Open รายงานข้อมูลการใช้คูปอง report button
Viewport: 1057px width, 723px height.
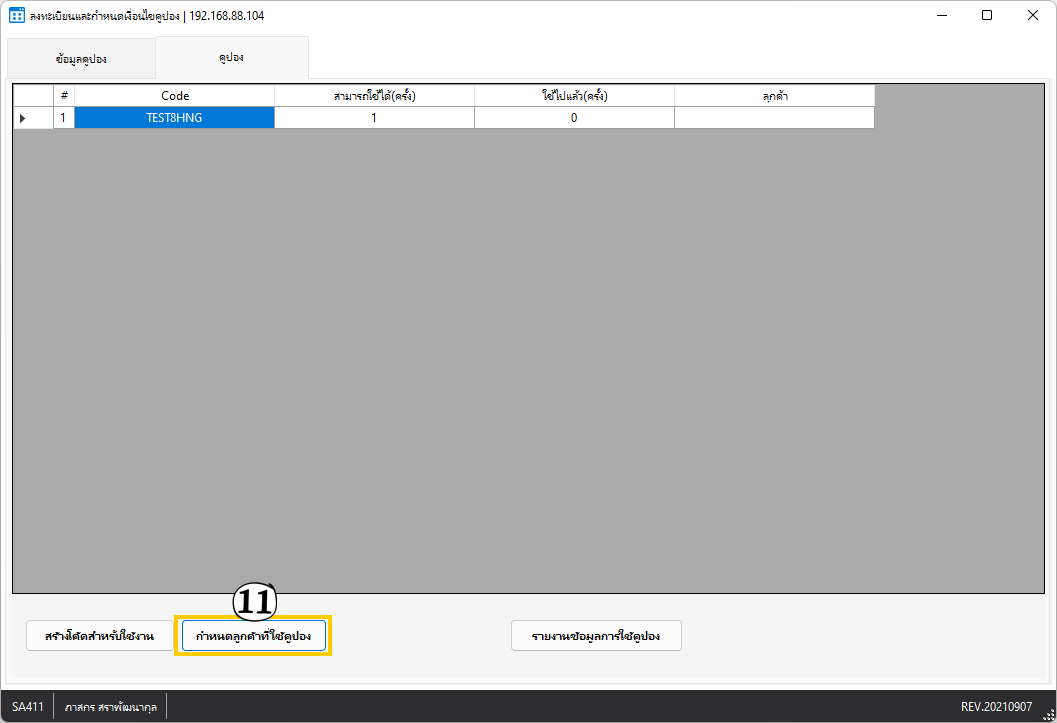[x=596, y=636]
